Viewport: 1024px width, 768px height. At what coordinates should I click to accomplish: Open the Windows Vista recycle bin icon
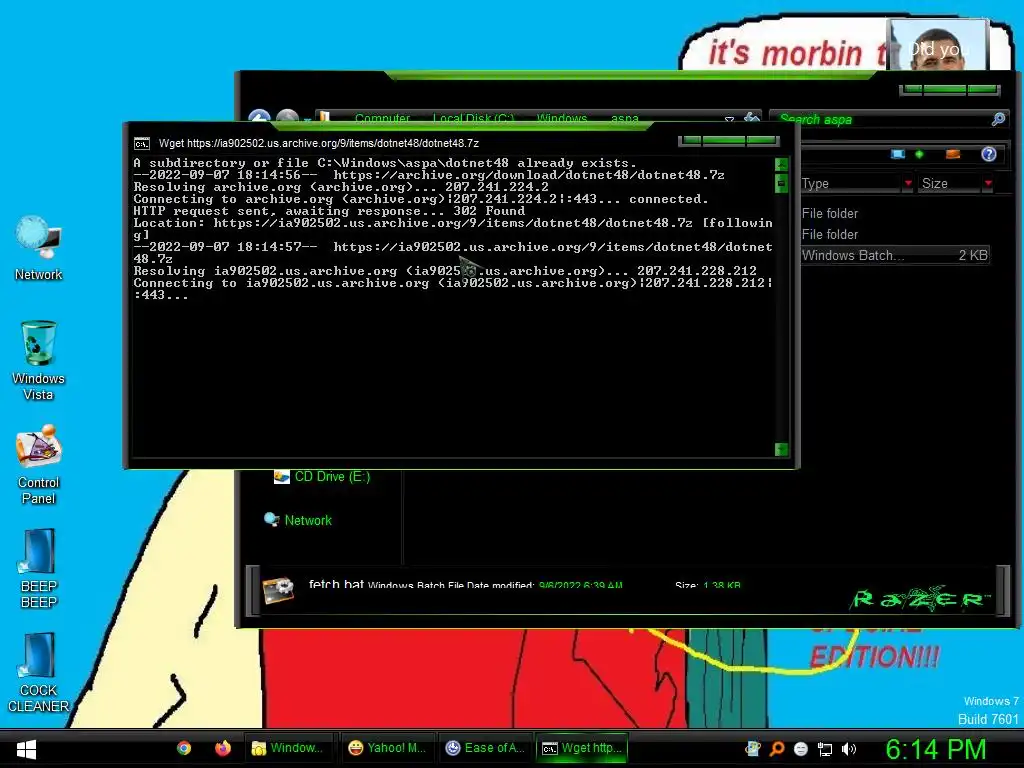[x=39, y=360]
